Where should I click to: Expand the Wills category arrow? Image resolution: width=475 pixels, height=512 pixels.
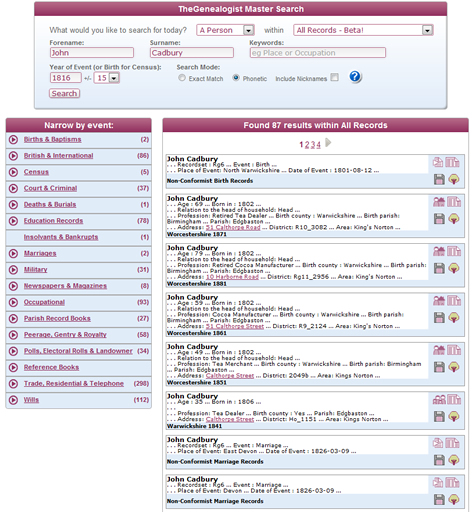(x=13, y=400)
